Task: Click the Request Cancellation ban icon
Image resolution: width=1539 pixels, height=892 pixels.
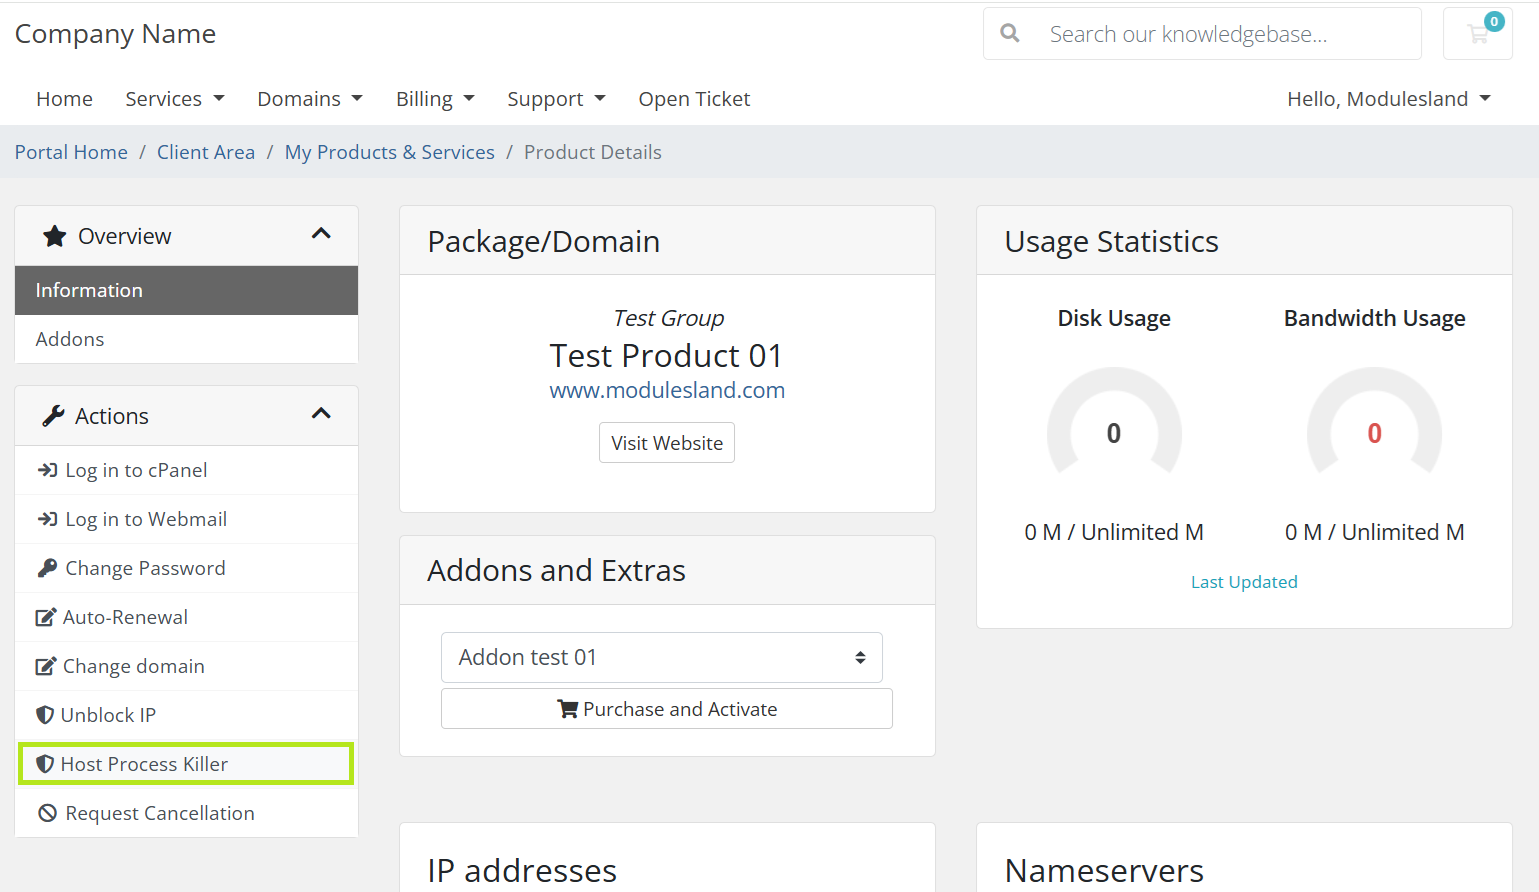Action: click(47, 813)
